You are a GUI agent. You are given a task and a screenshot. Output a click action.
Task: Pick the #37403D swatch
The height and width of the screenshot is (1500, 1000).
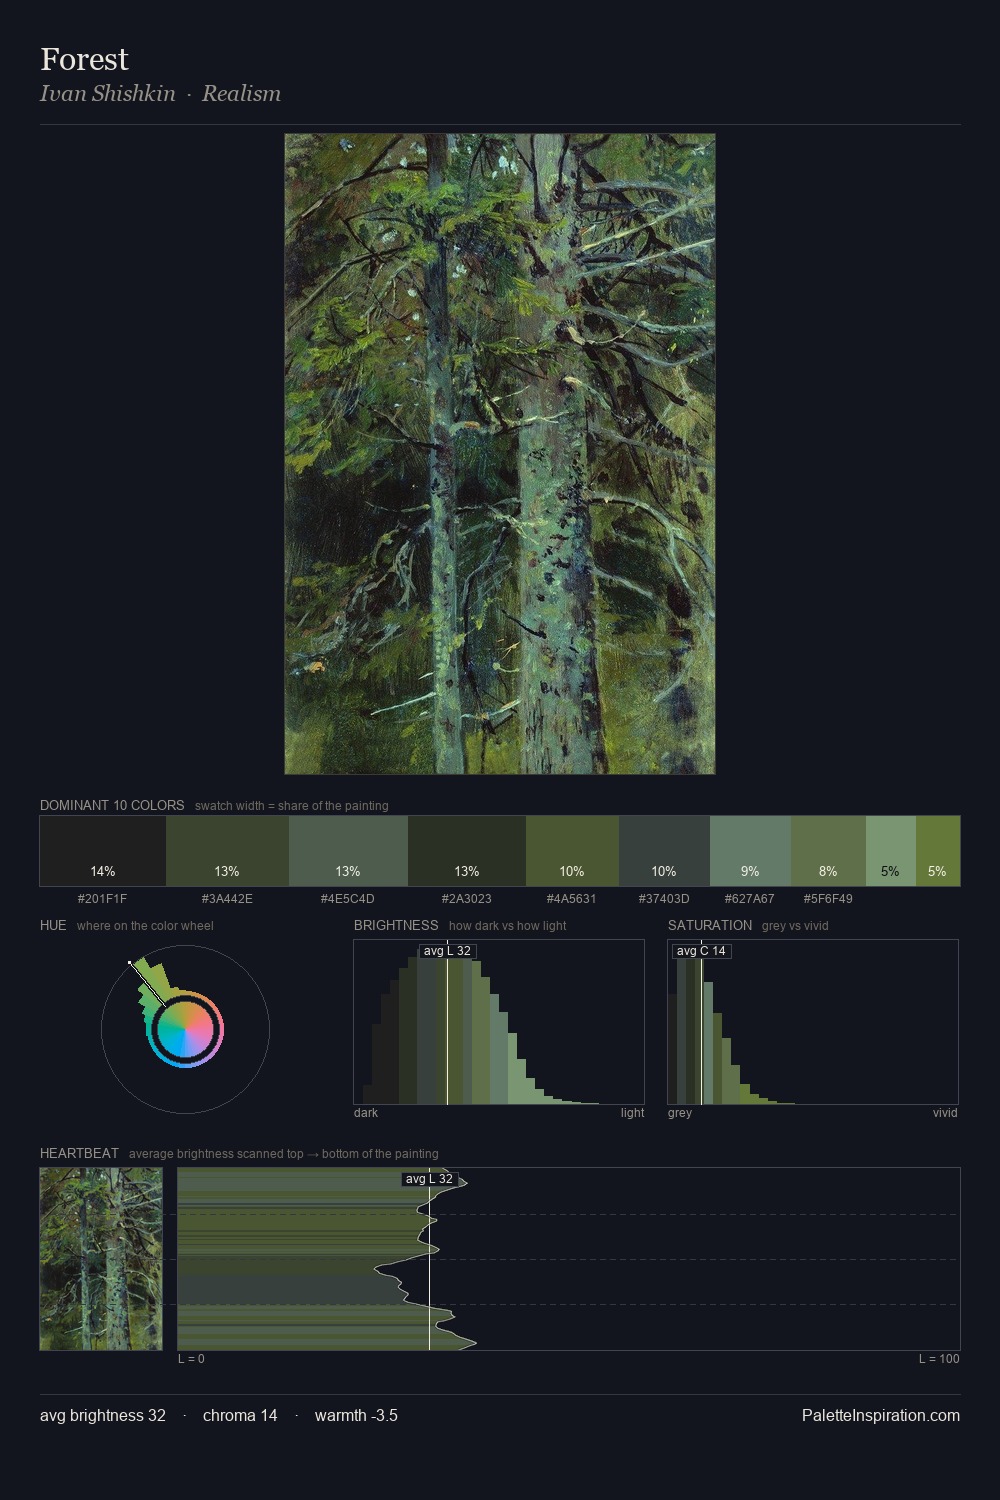664,851
